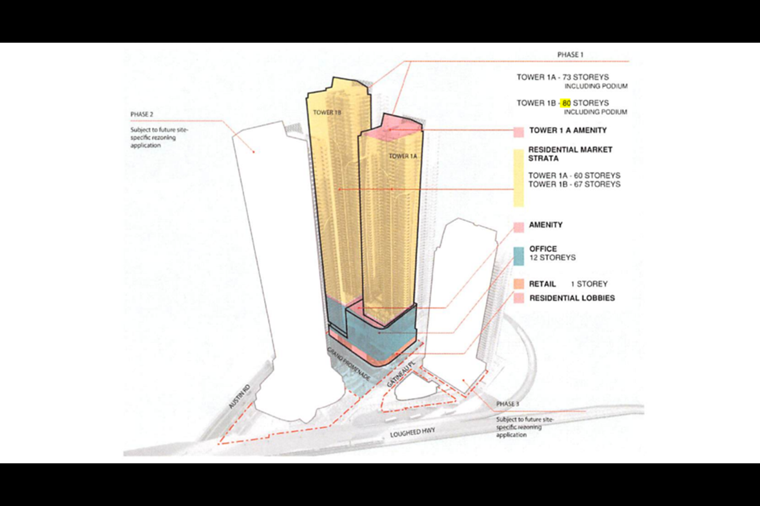The height and width of the screenshot is (506, 760).
Task: Click the pink Residential Lobbies legend swatch
Action: click(518, 299)
